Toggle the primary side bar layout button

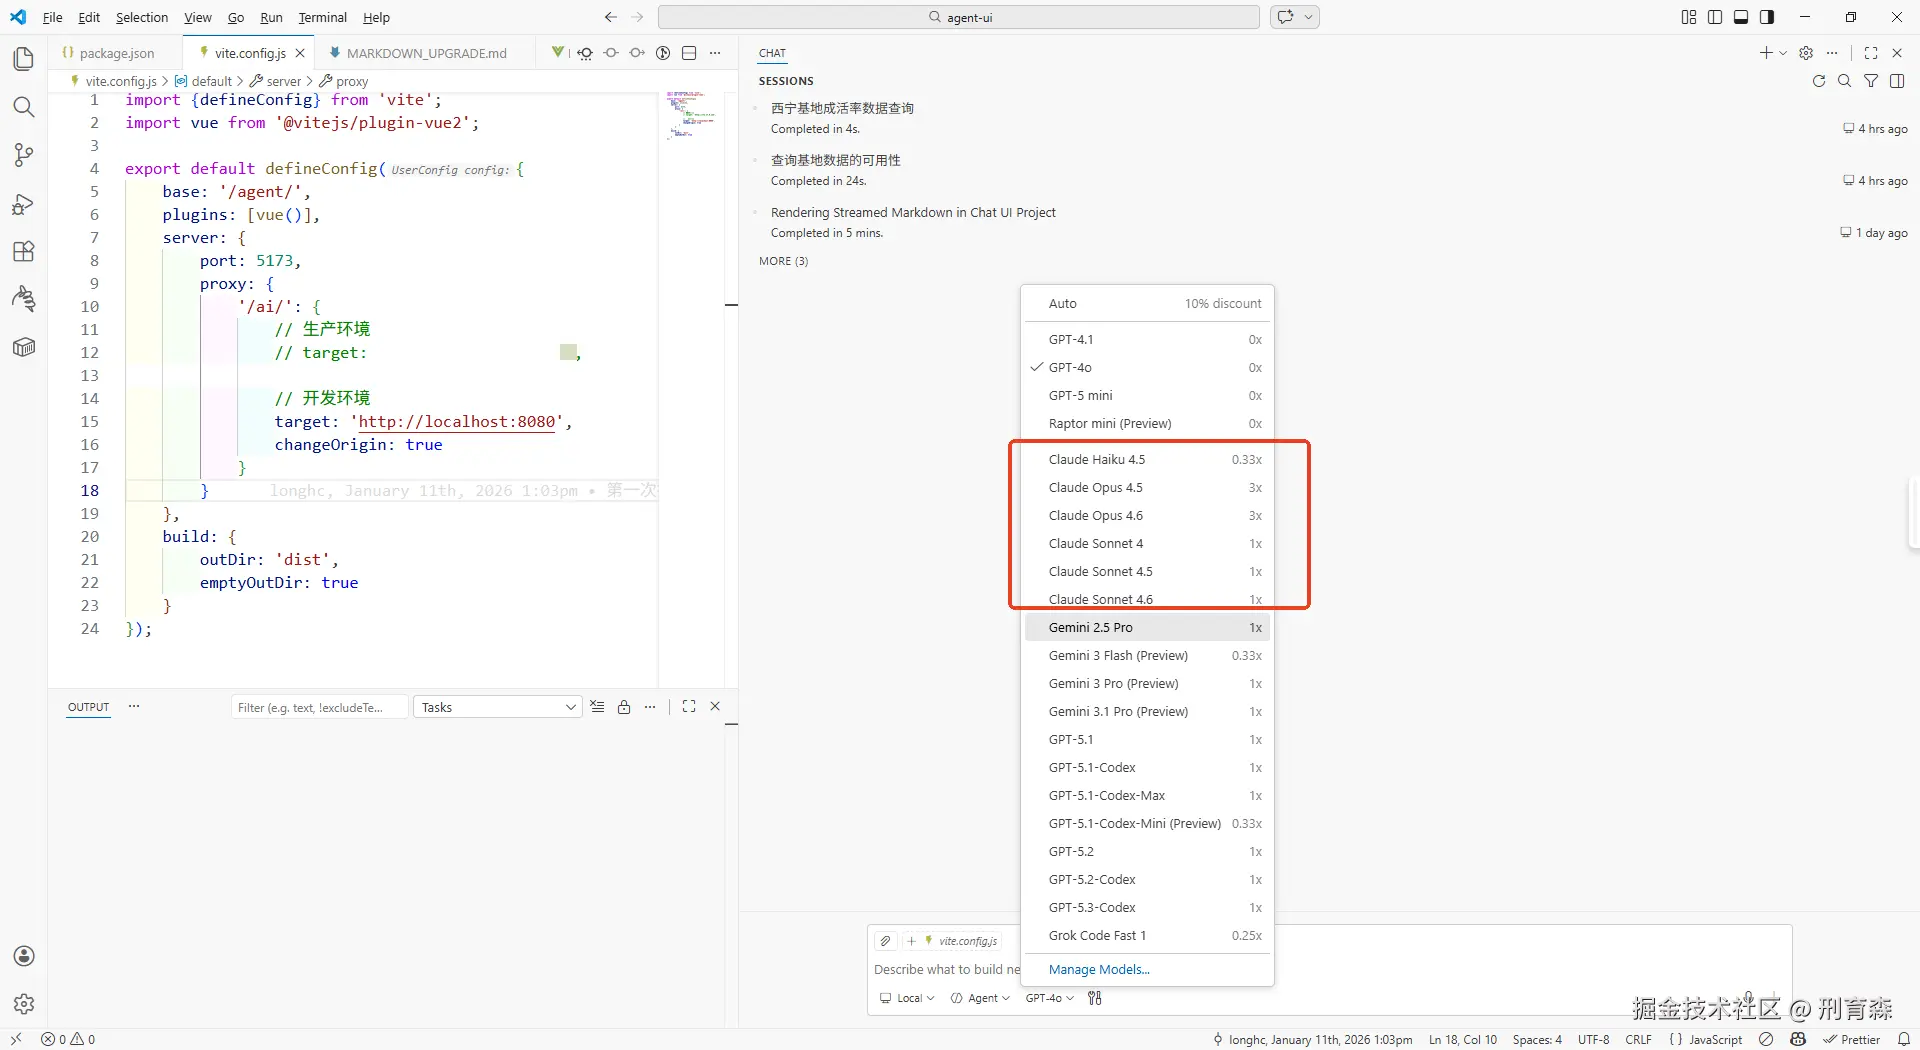1715,17
